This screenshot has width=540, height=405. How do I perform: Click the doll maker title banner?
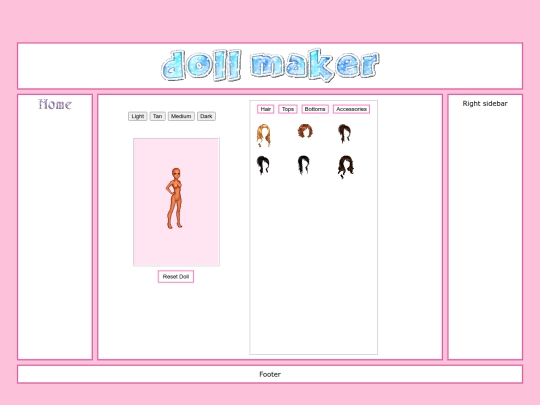click(x=270, y=65)
